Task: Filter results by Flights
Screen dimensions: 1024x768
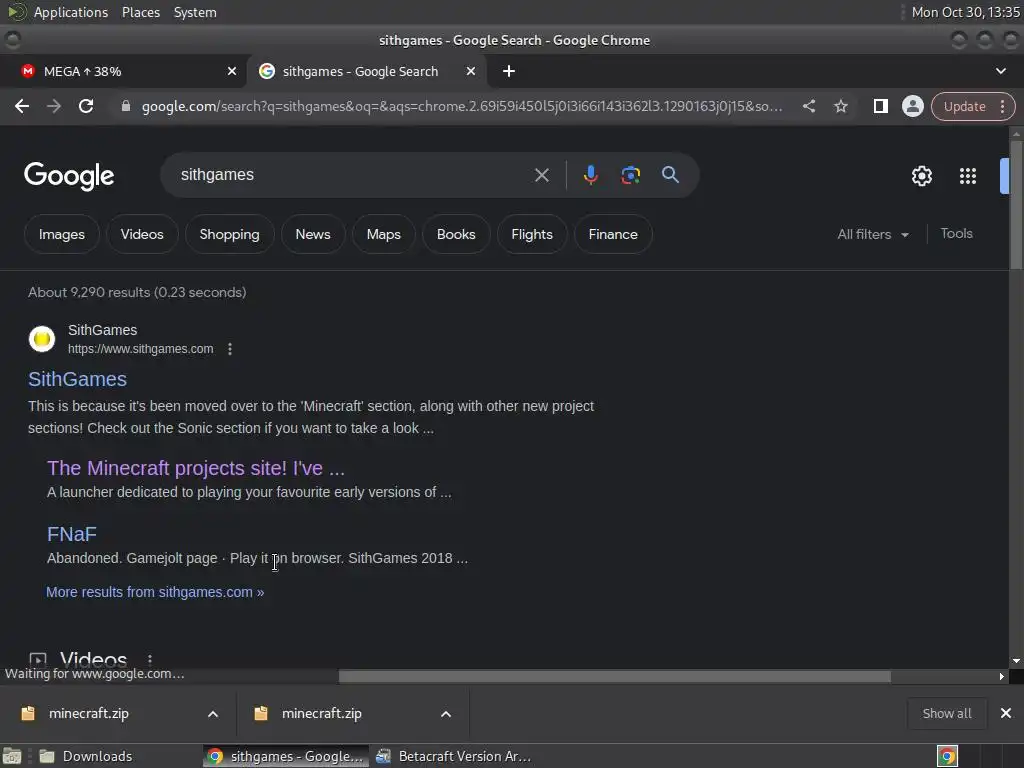Action: [x=532, y=234]
